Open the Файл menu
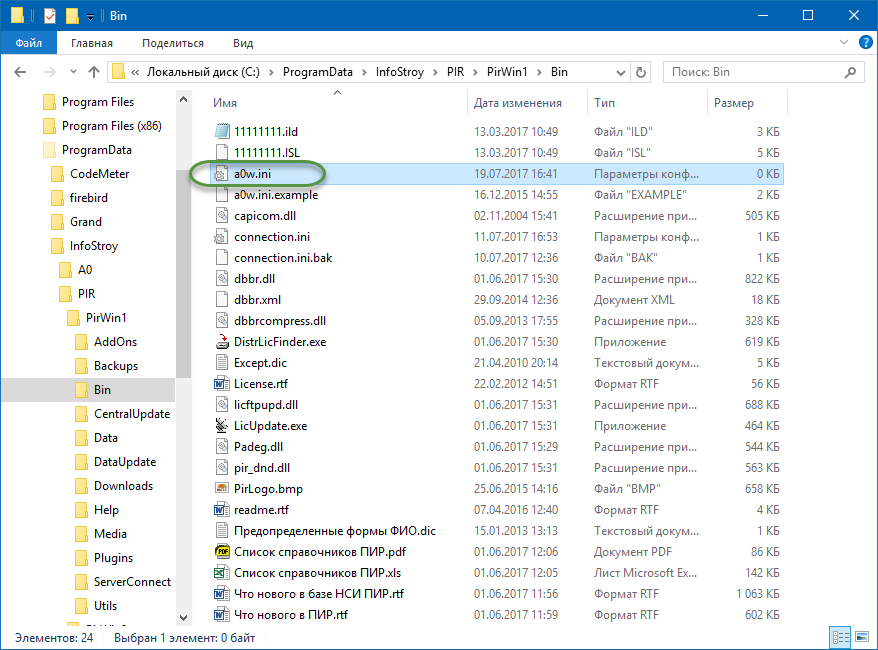 [28, 43]
